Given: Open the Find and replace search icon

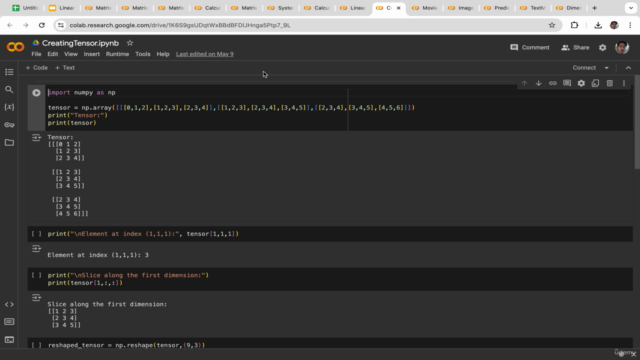Looking at the screenshot, I should coord(9,89).
